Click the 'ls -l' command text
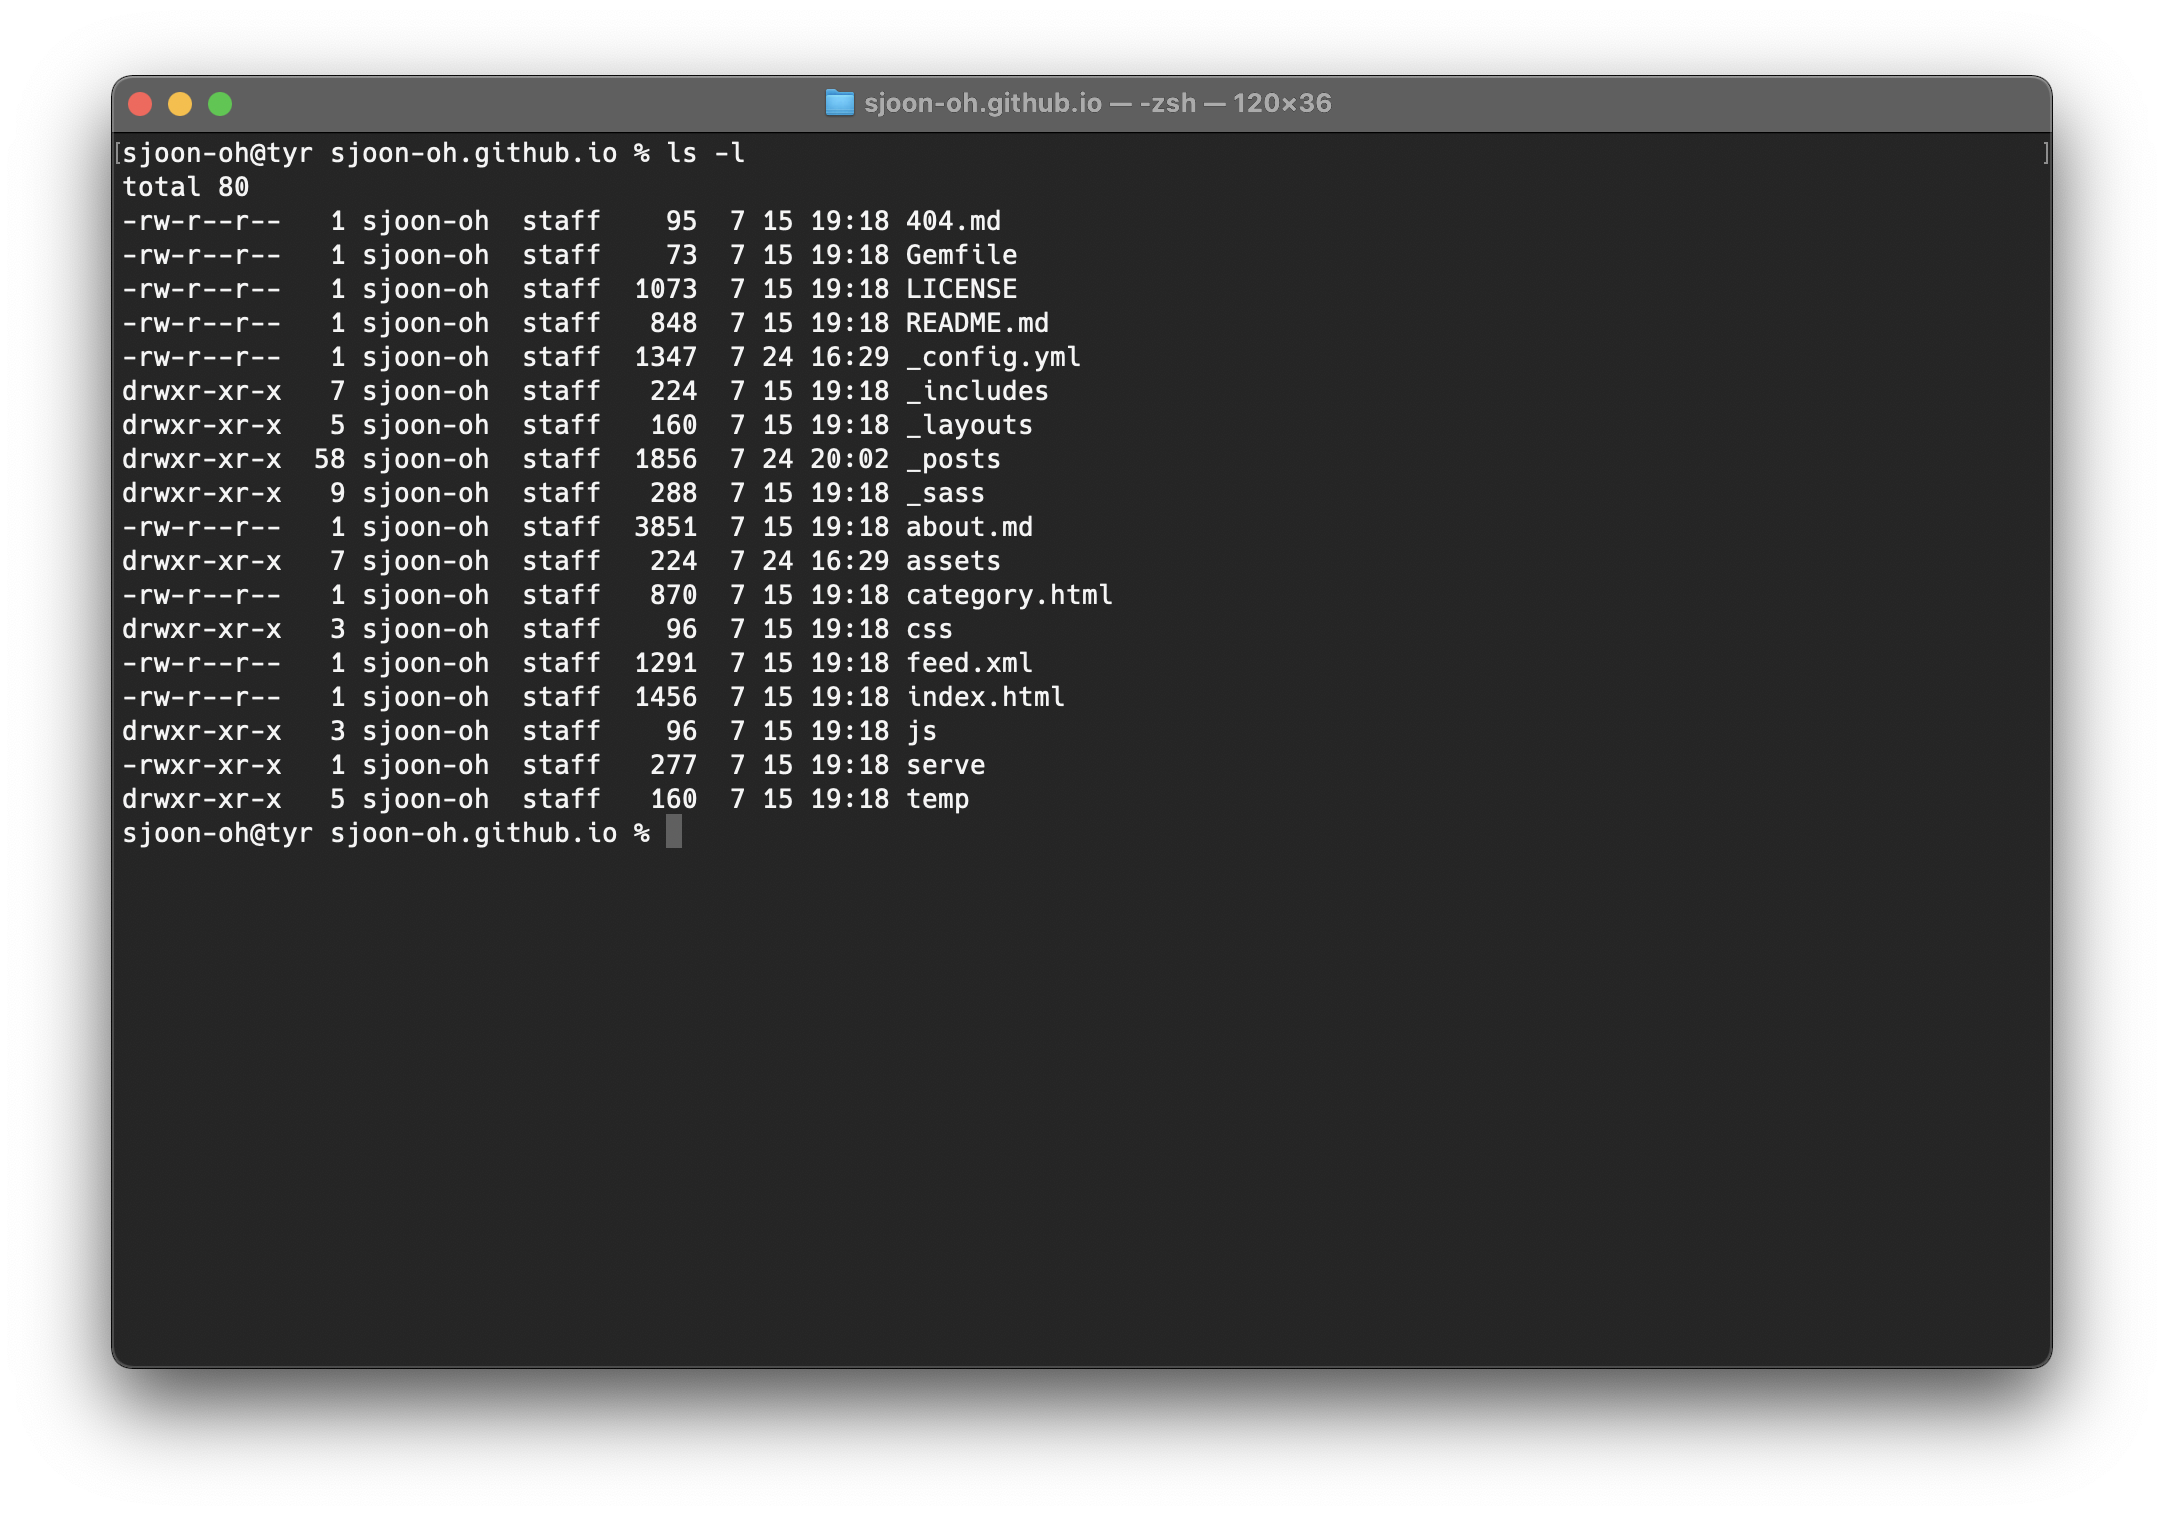Viewport: 2164px width, 1516px height. point(706,153)
